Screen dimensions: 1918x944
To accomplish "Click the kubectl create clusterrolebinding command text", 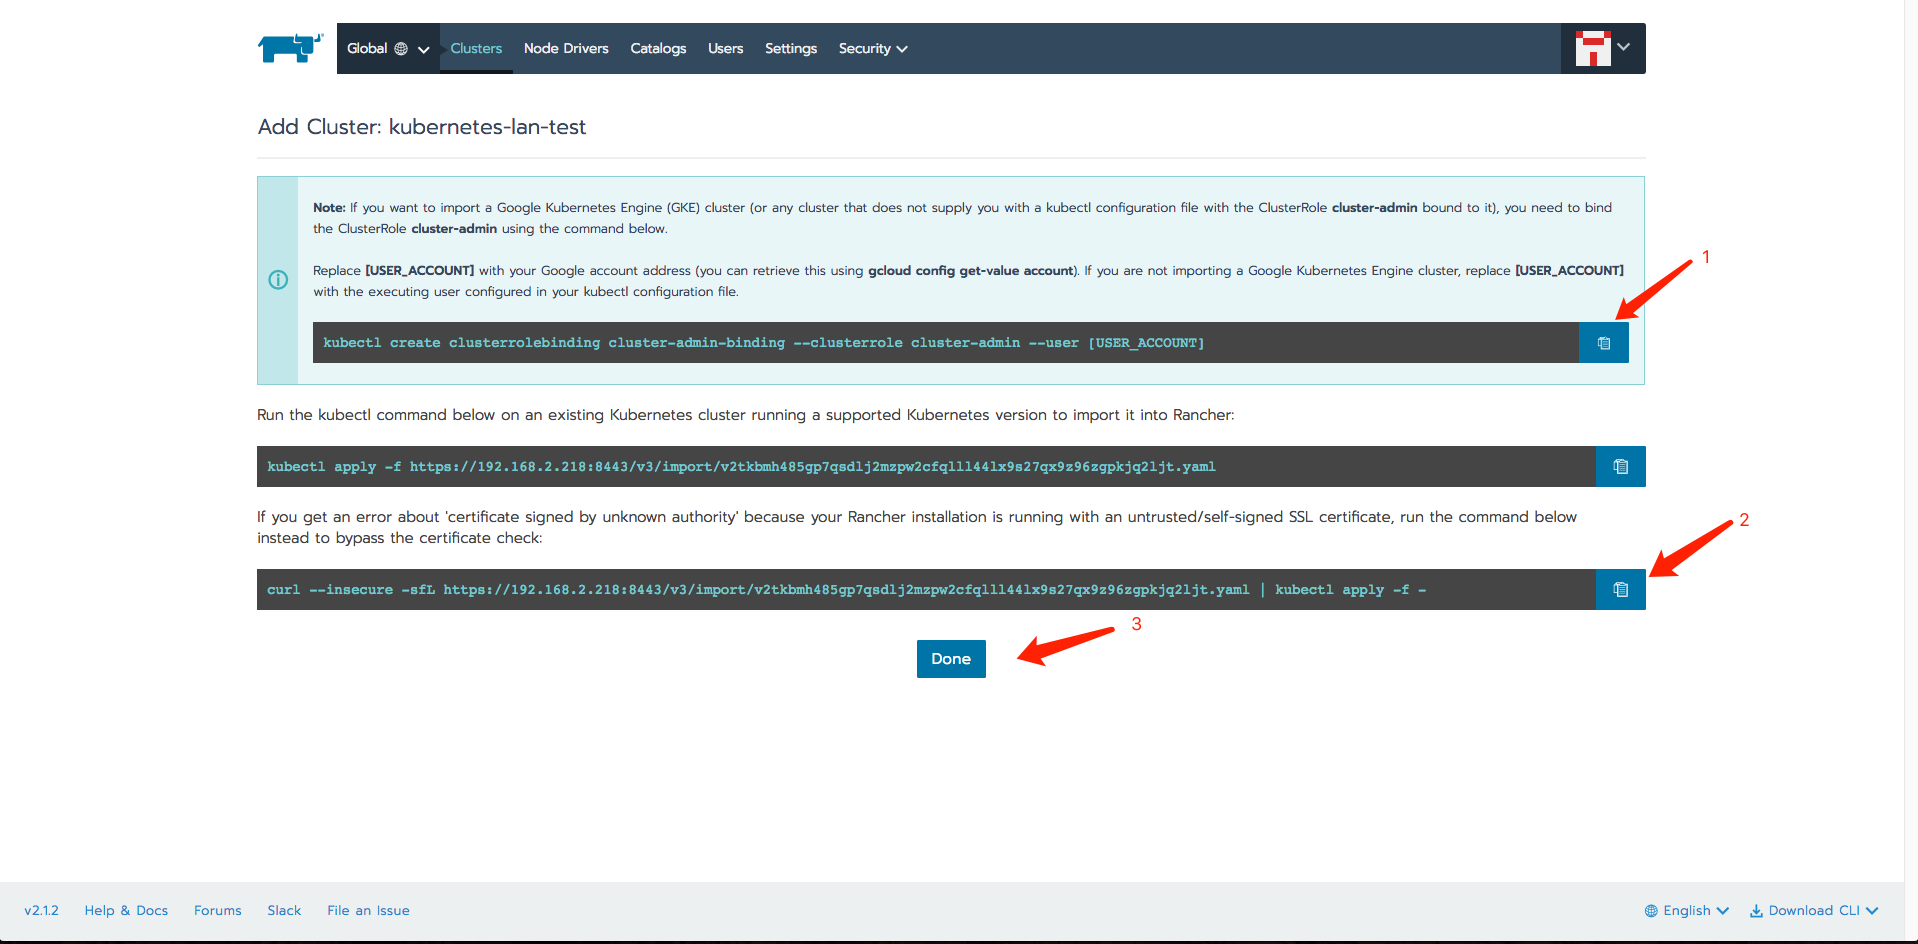I will pyautogui.click(x=764, y=343).
